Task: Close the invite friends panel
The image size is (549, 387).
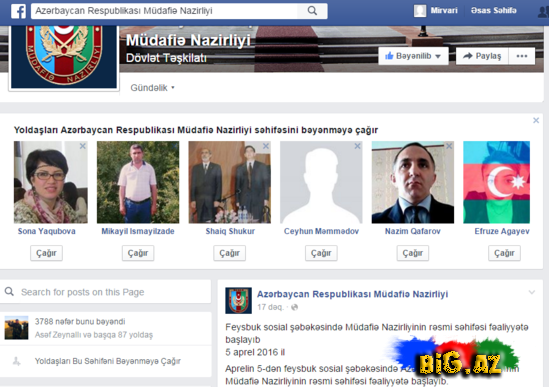Action: [x=536, y=120]
